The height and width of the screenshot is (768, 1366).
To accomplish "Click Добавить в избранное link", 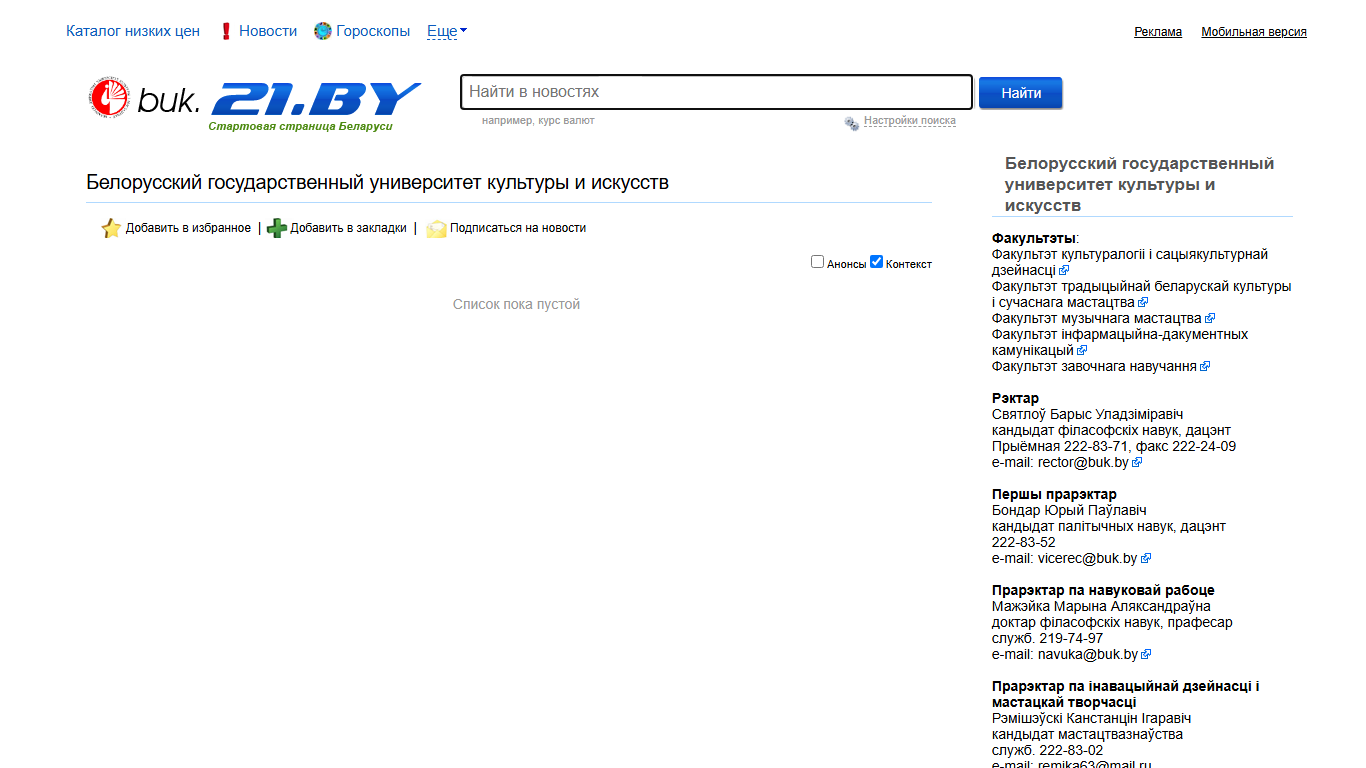I will [188, 228].
